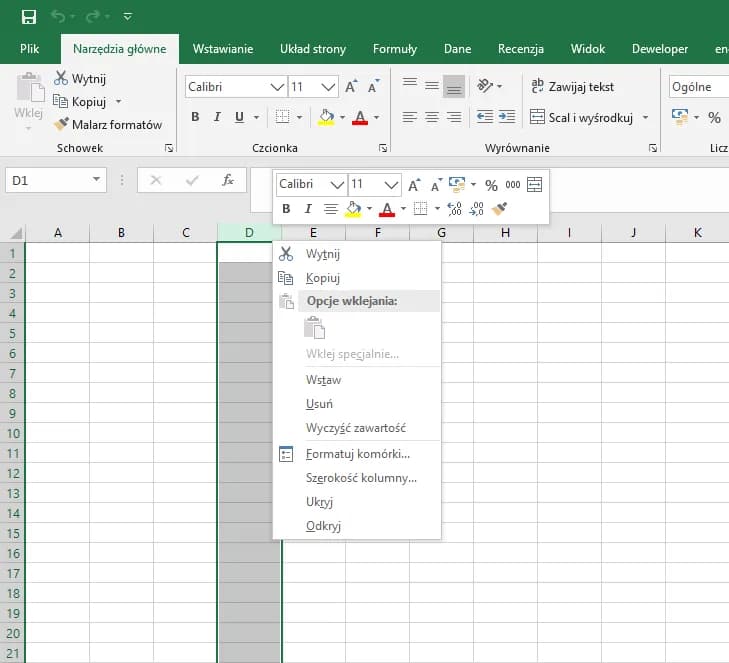Screen dimensions: 729x663
Task: Click Formatuj komórki... in context menu
Action: [x=358, y=454]
